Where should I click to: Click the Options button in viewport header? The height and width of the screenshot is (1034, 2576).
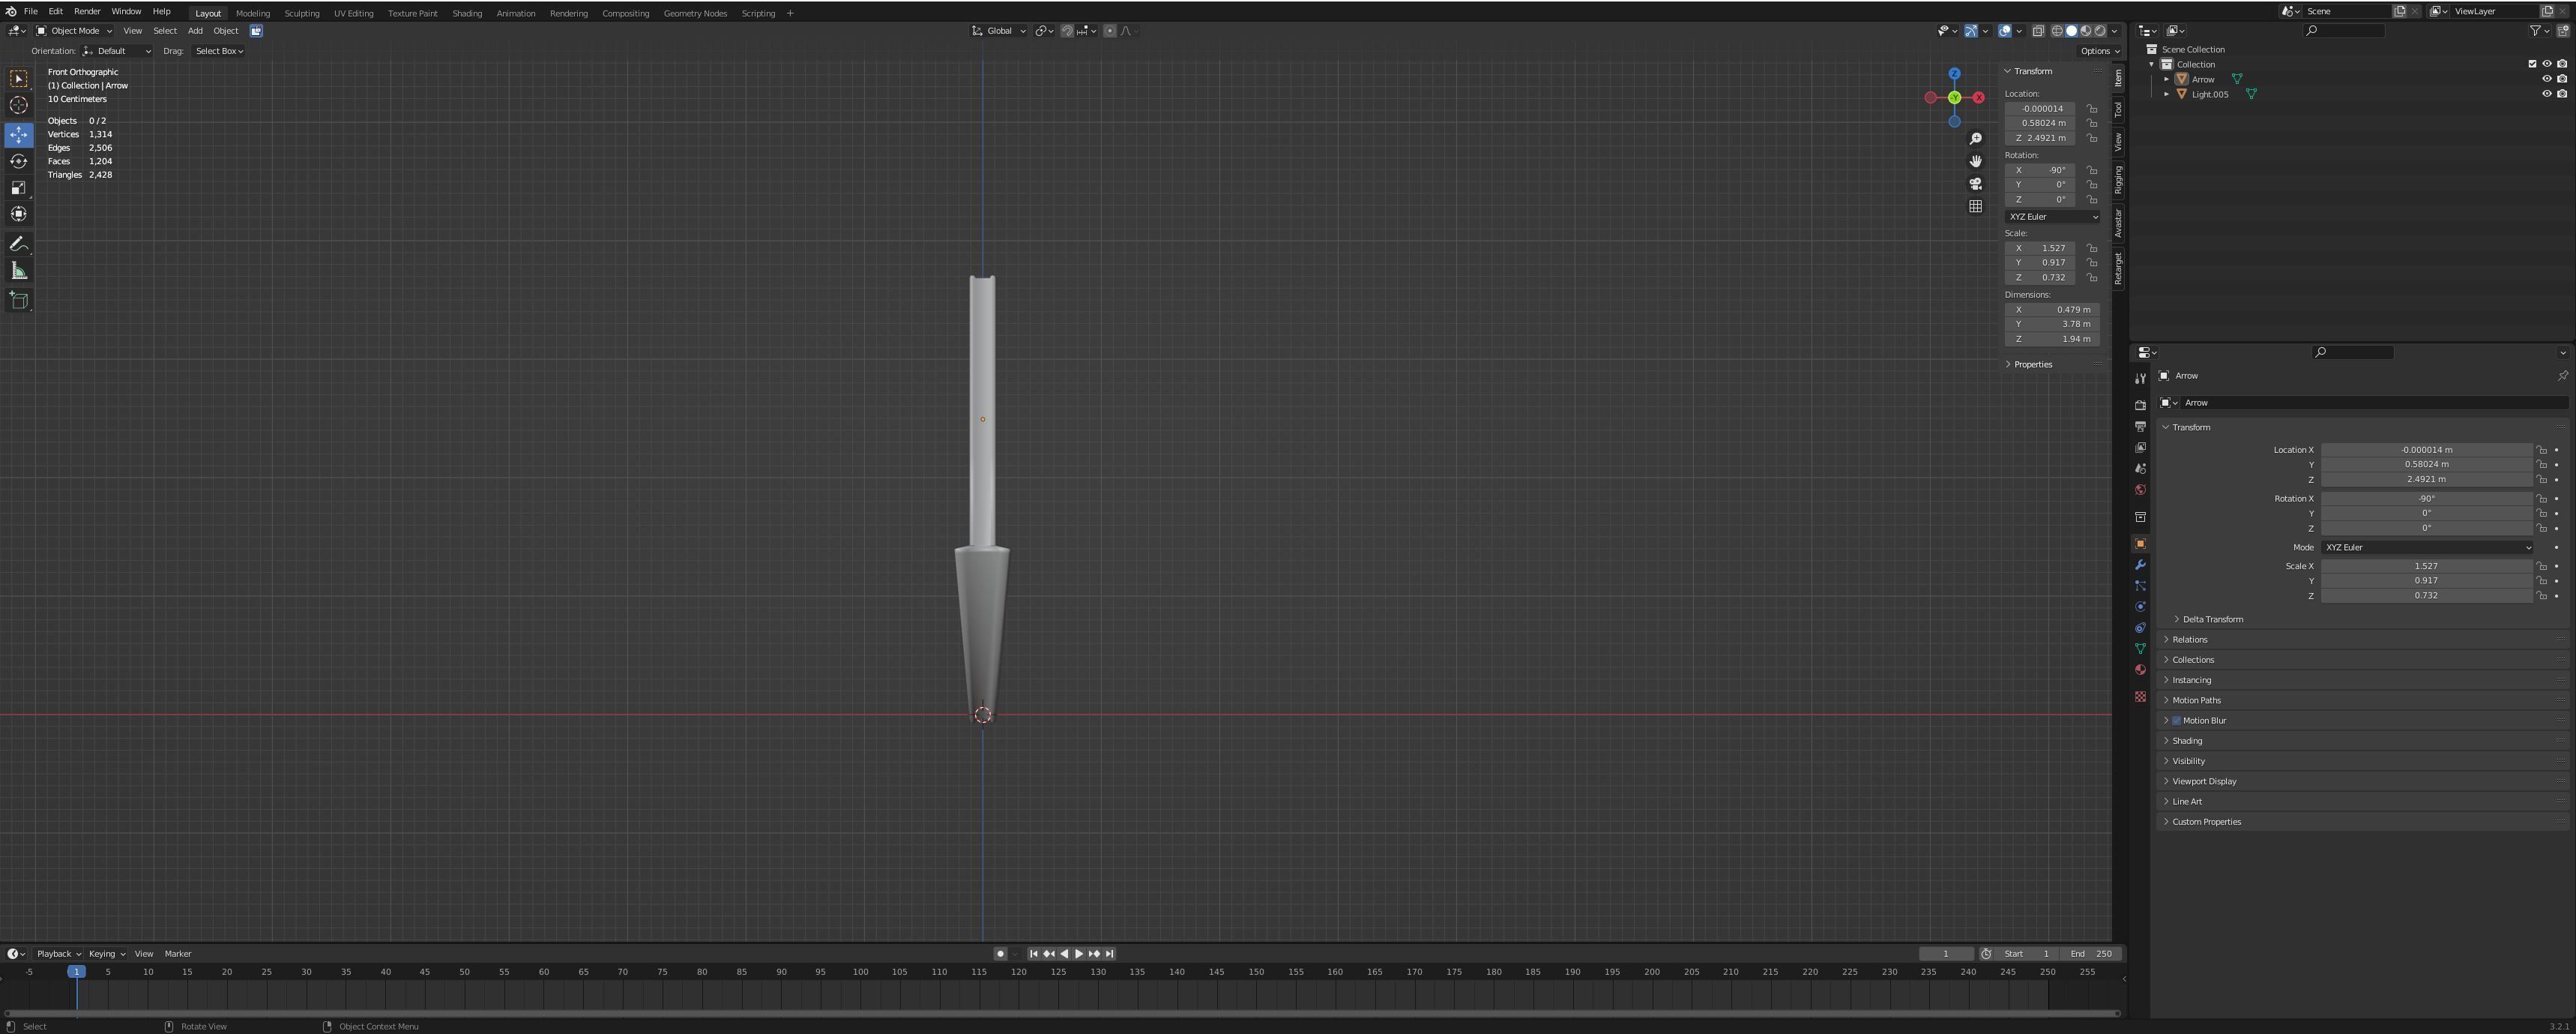(2099, 51)
